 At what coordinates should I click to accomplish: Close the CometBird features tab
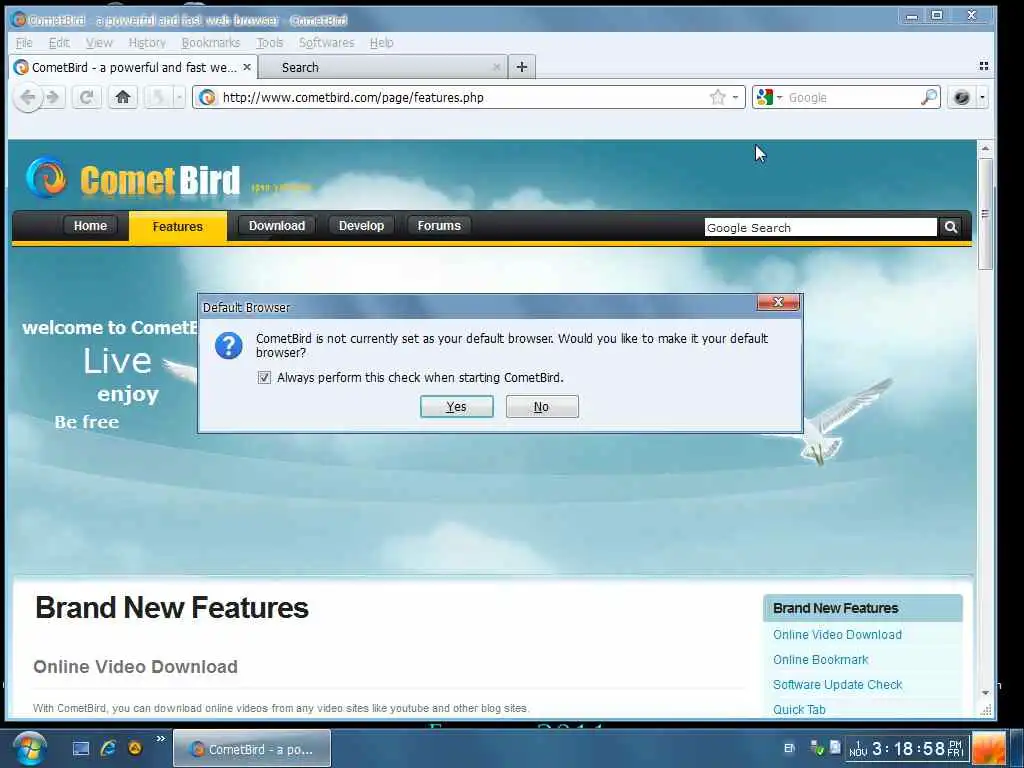(x=247, y=67)
